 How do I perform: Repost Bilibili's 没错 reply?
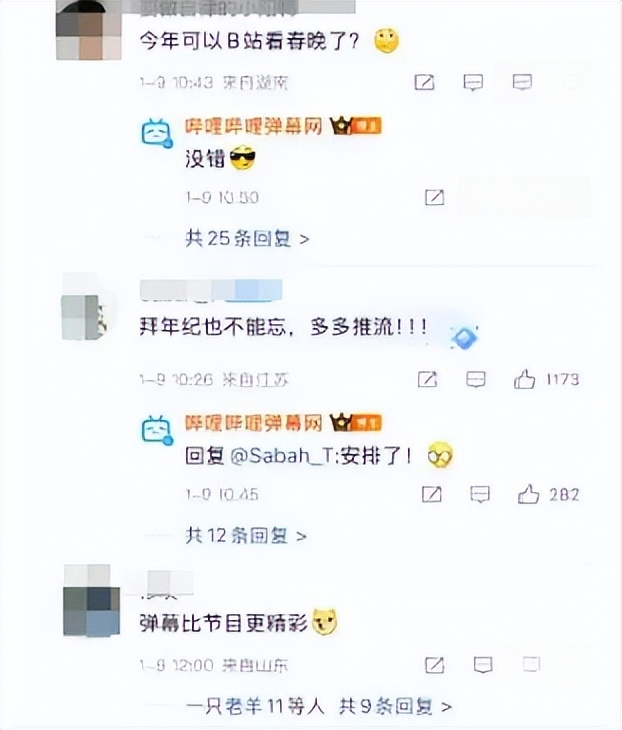tap(434, 197)
